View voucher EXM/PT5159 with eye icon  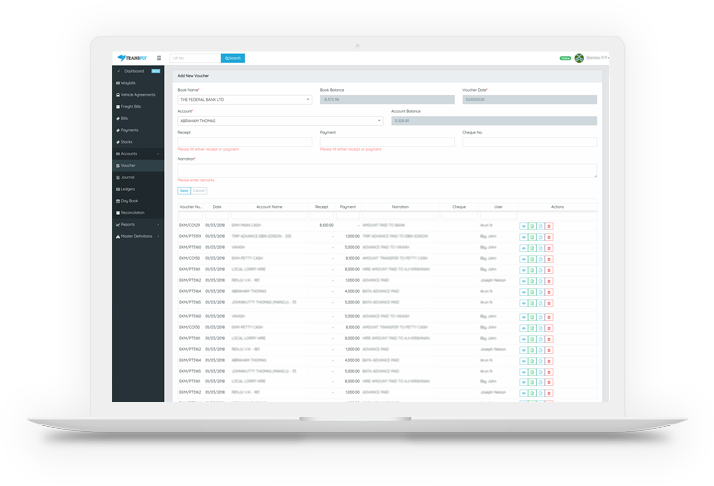524,237
